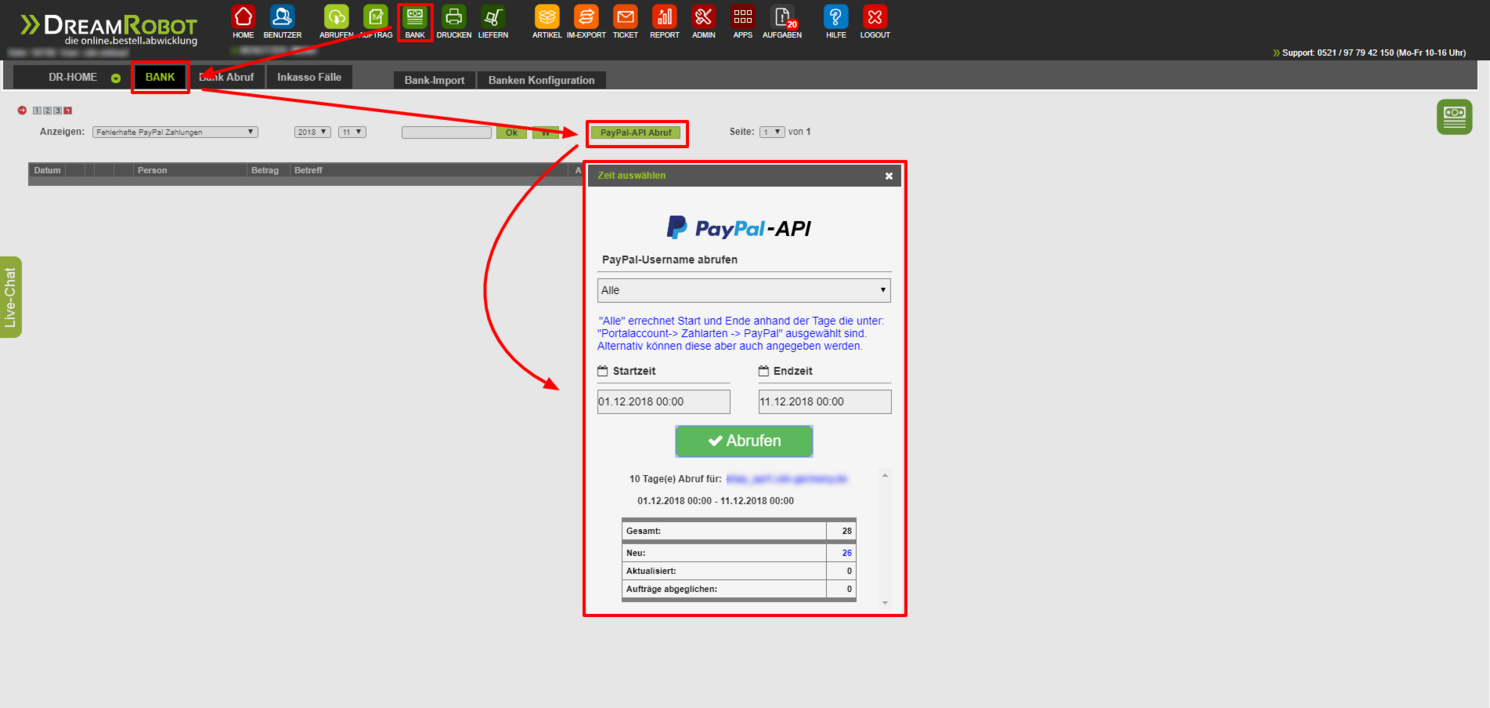Click the PayPal-API Abruf button
1490x708 pixels.
[x=636, y=132]
